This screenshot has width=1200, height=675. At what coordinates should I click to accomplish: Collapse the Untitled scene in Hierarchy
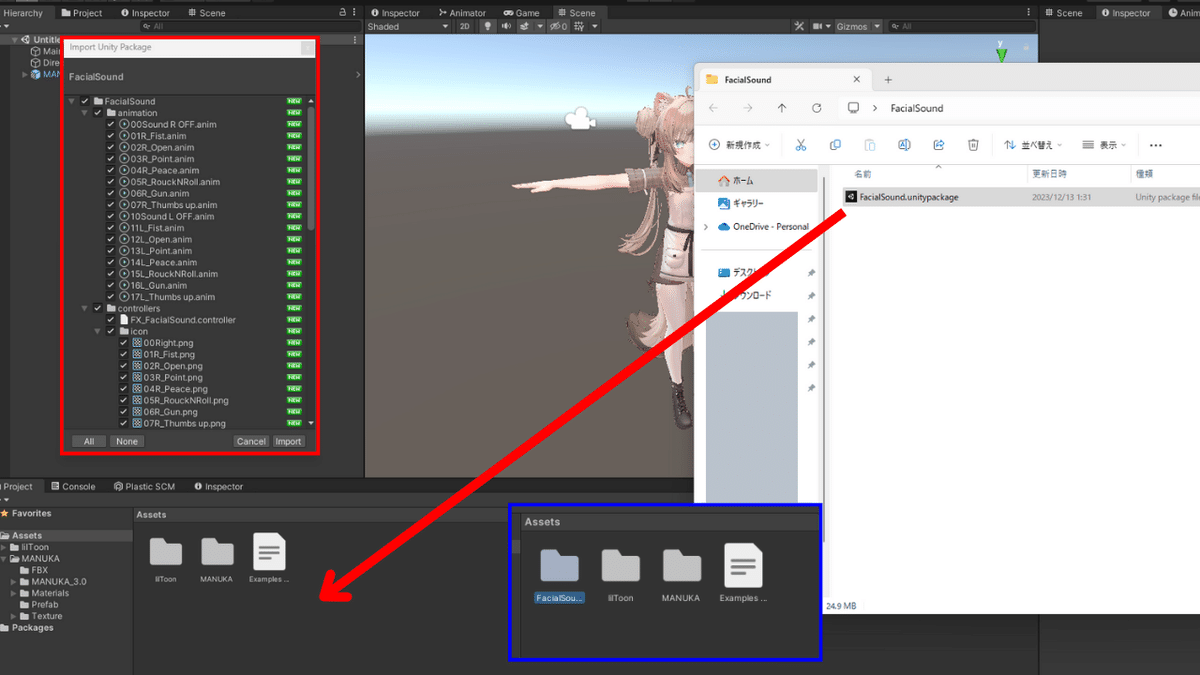[13, 40]
